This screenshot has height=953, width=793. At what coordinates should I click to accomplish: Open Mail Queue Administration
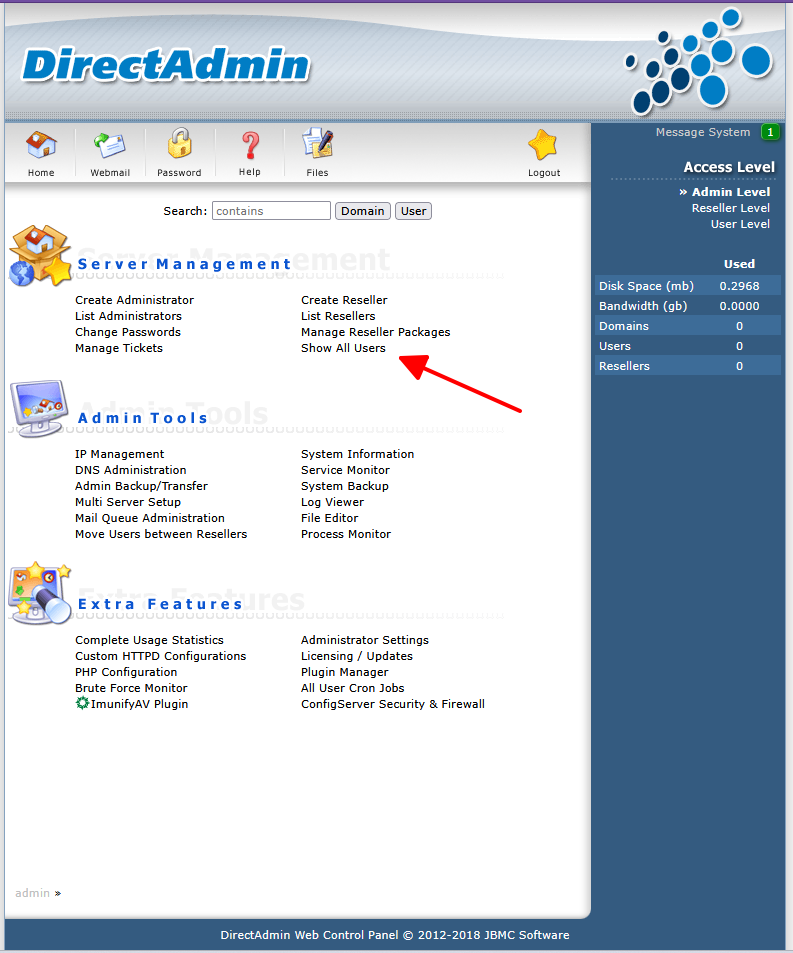point(149,518)
